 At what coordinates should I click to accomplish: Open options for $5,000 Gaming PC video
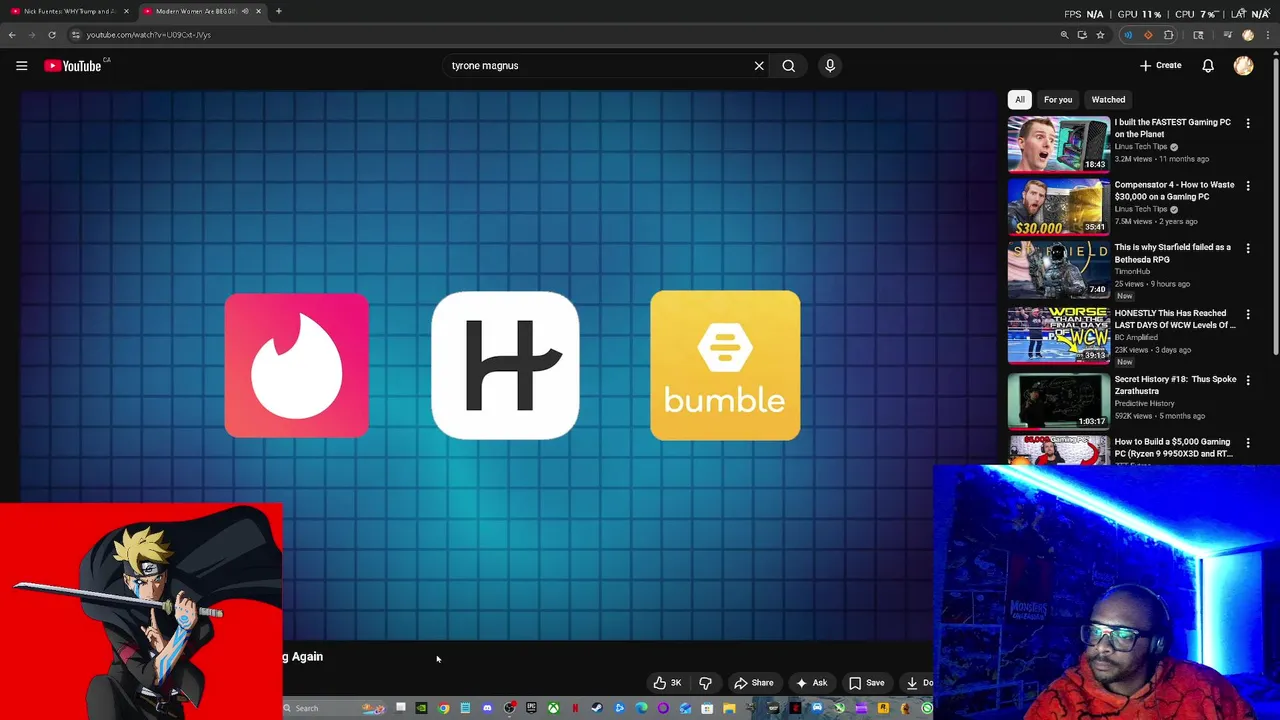(x=1248, y=442)
